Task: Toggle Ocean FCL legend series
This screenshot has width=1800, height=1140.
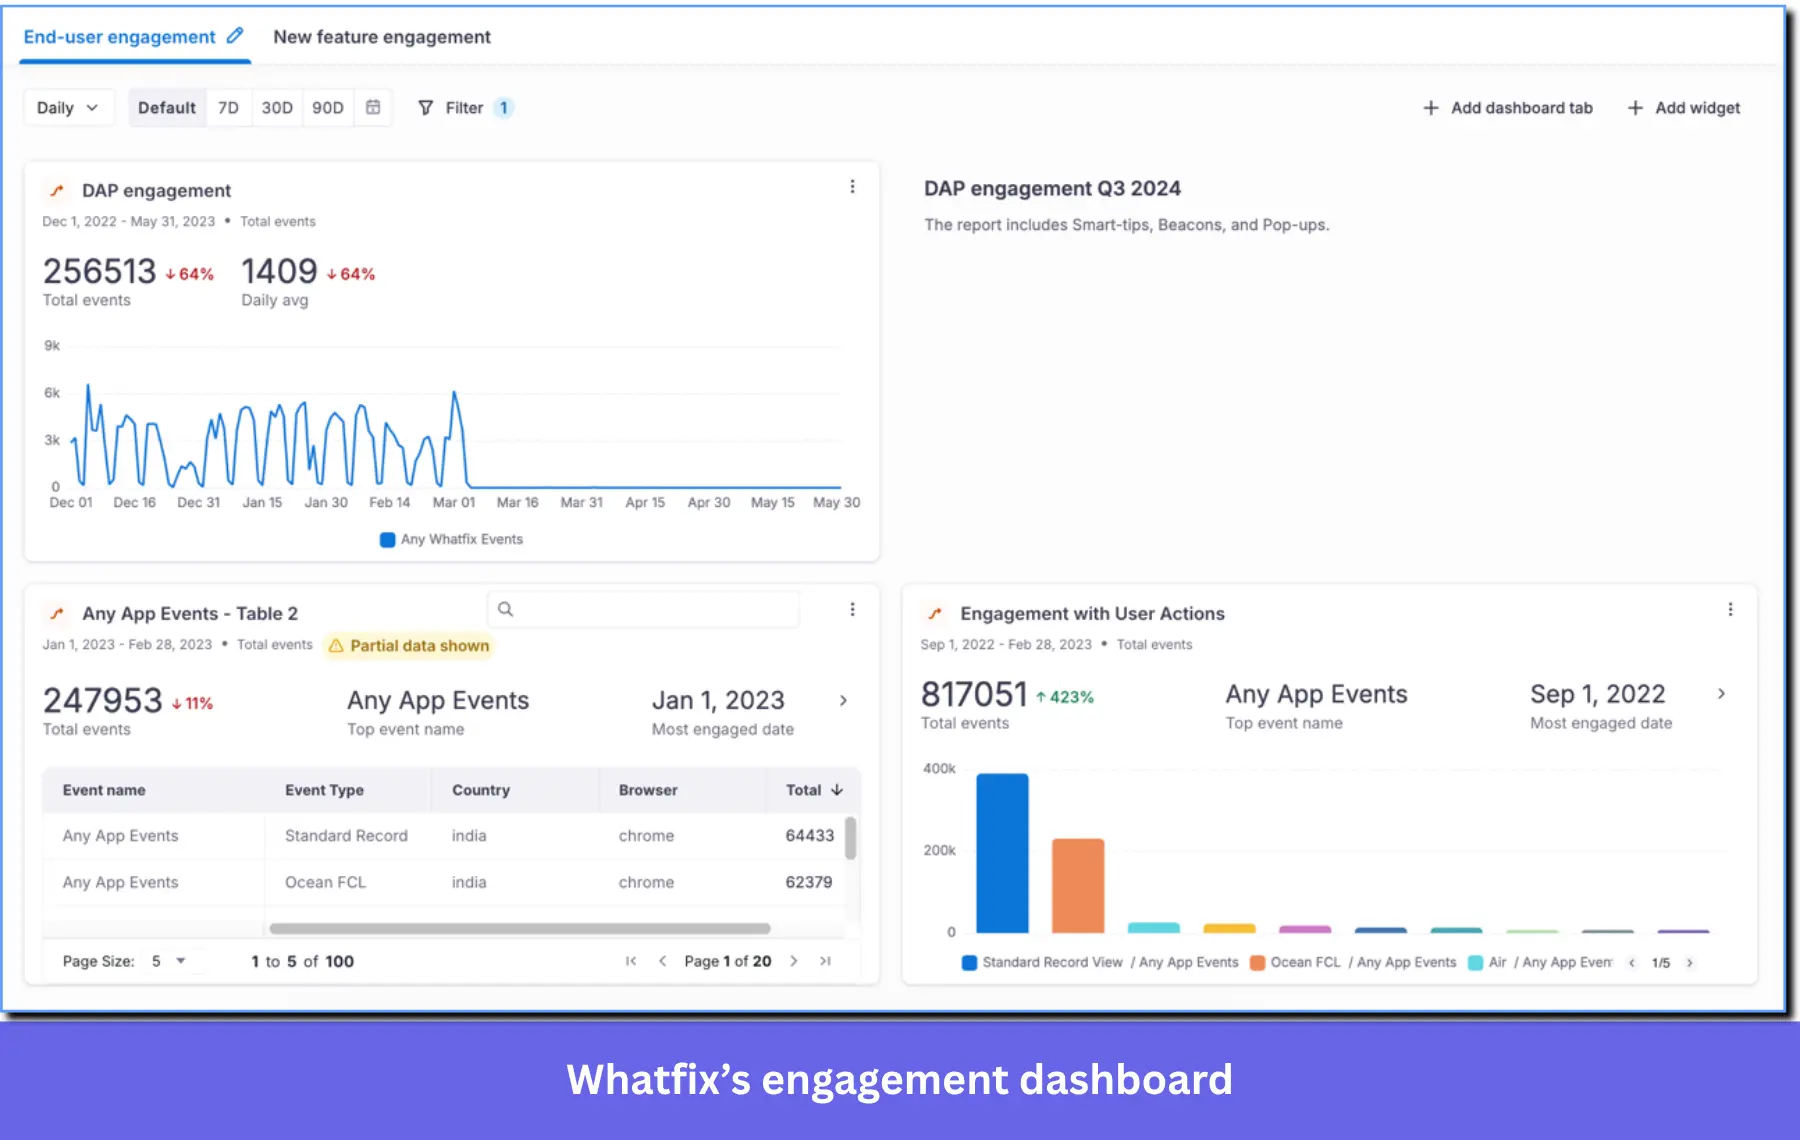Action: click(x=1353, y=962)
